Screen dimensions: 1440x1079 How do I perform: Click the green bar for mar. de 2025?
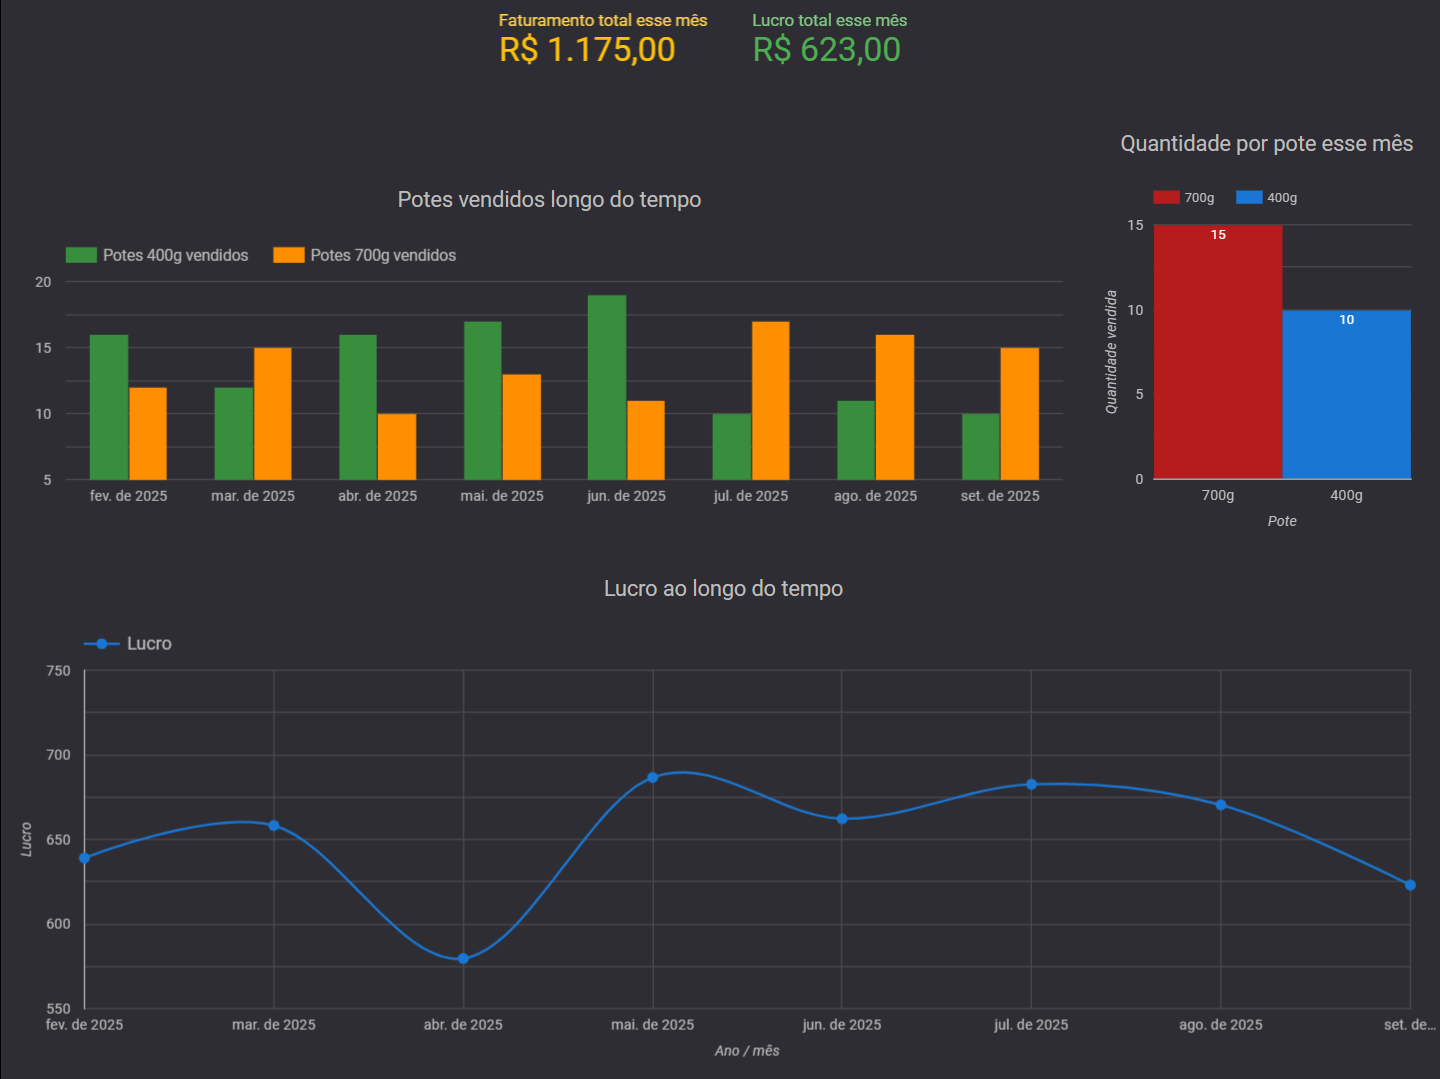click(233, 433)
